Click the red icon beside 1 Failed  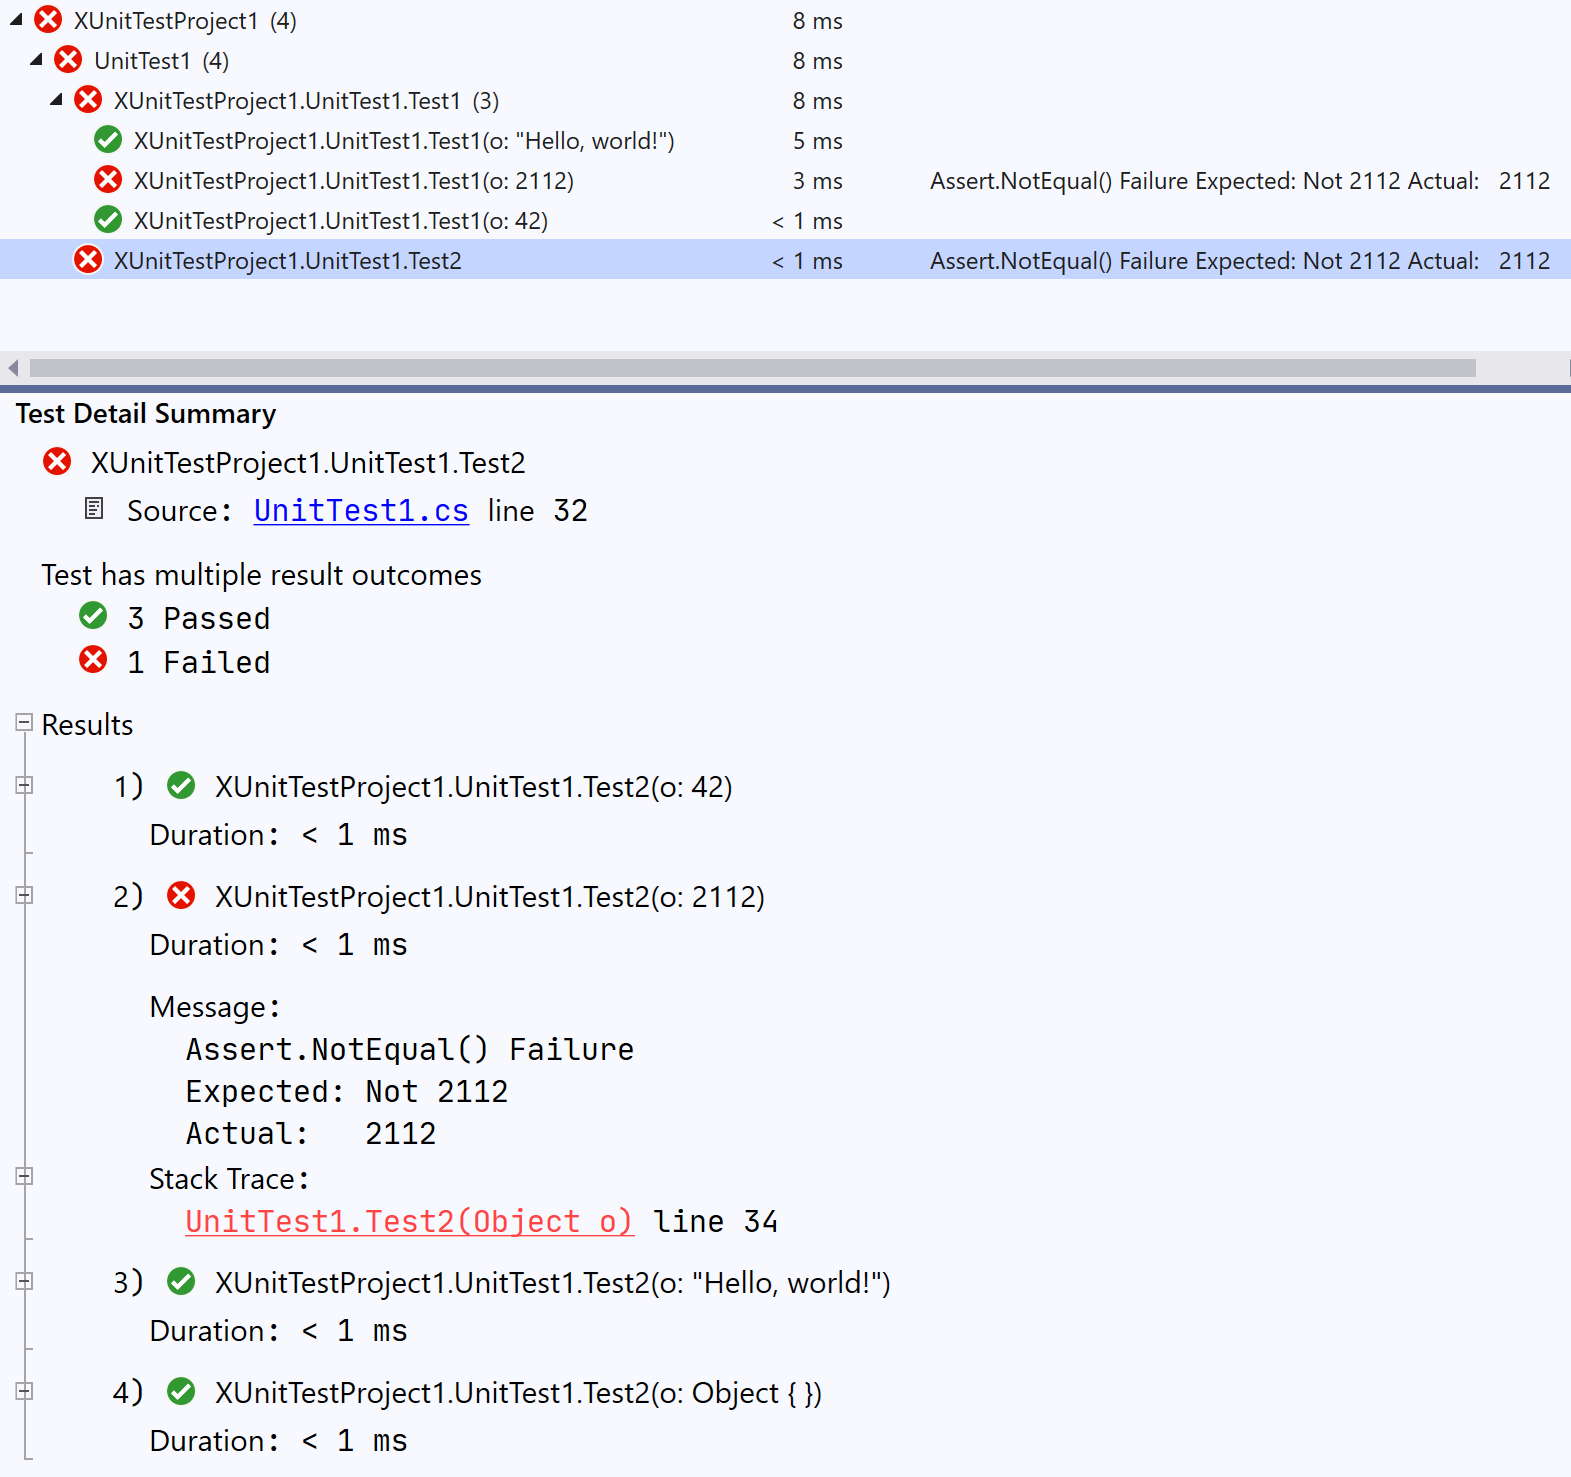(93, 660)
